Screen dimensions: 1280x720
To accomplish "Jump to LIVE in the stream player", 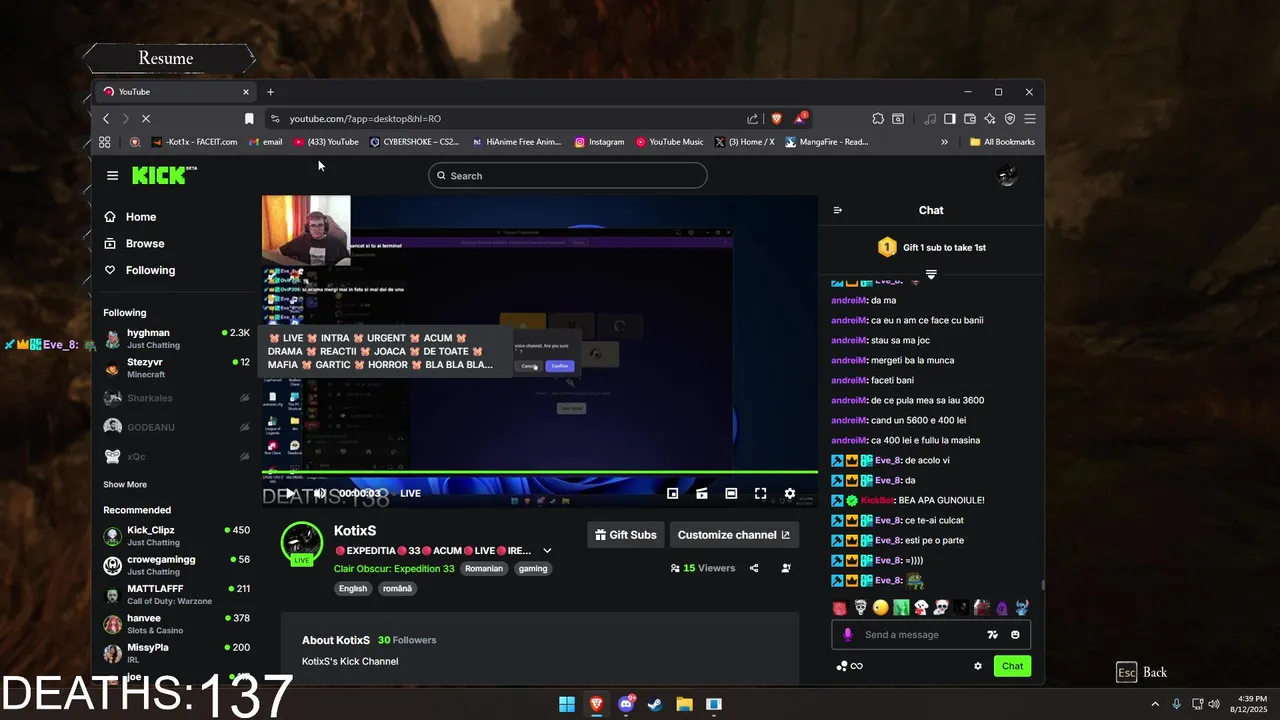I will click(x=410, y=493).
